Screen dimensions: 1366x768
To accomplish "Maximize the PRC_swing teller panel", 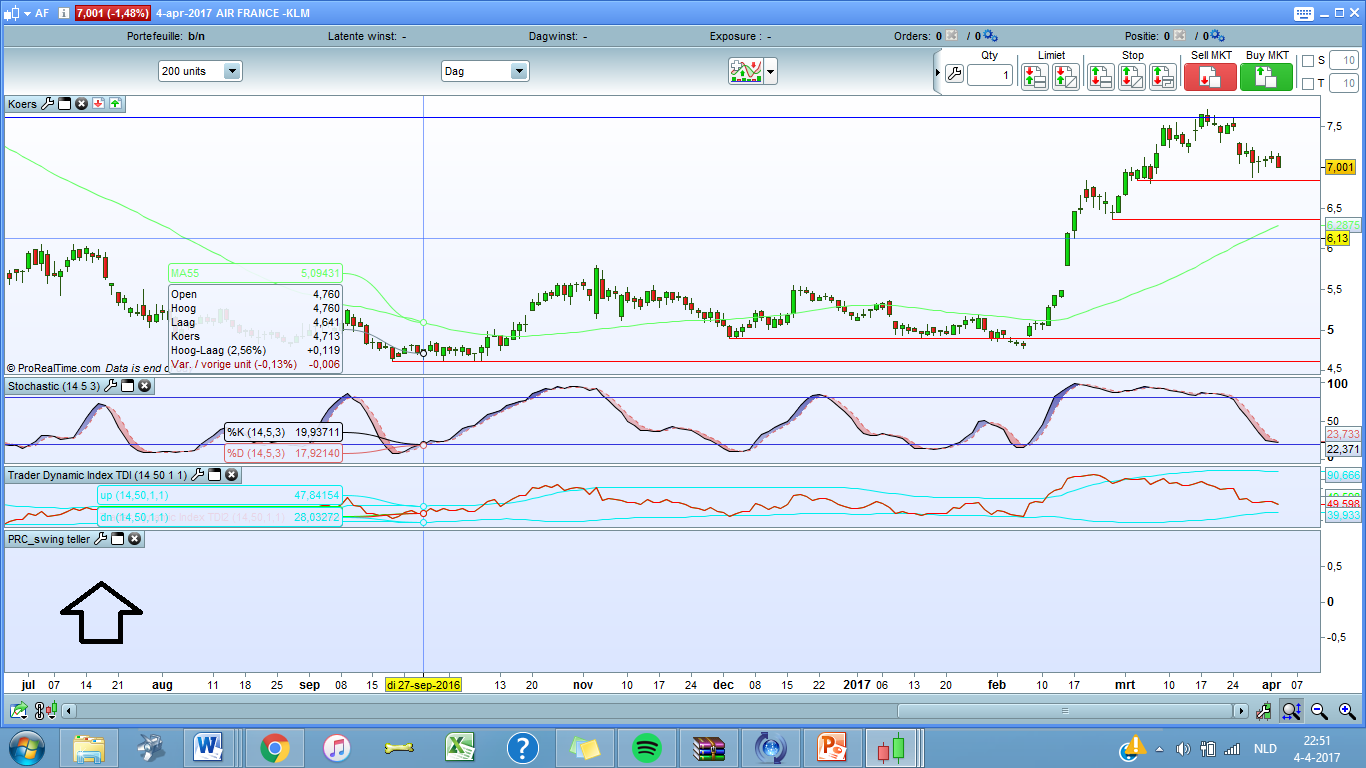I will (116, 539).
